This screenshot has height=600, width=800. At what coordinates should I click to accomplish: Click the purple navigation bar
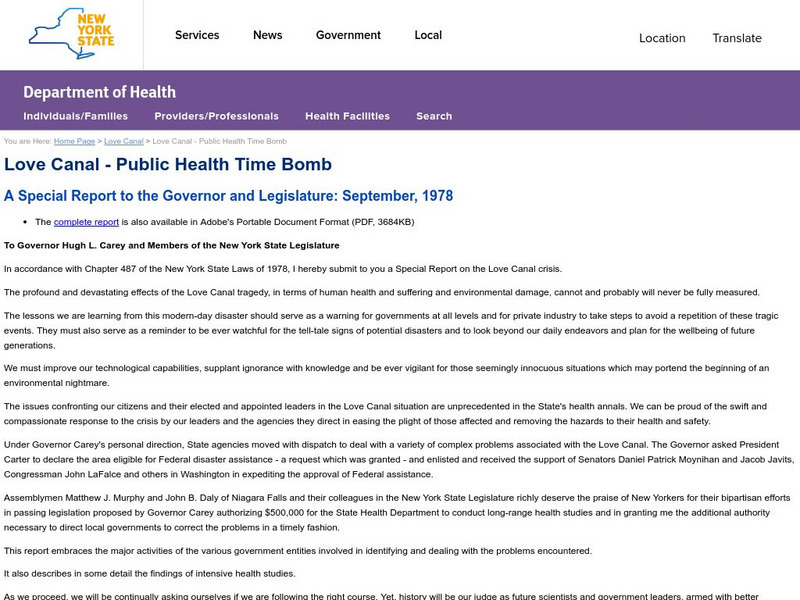coord(600,116)
